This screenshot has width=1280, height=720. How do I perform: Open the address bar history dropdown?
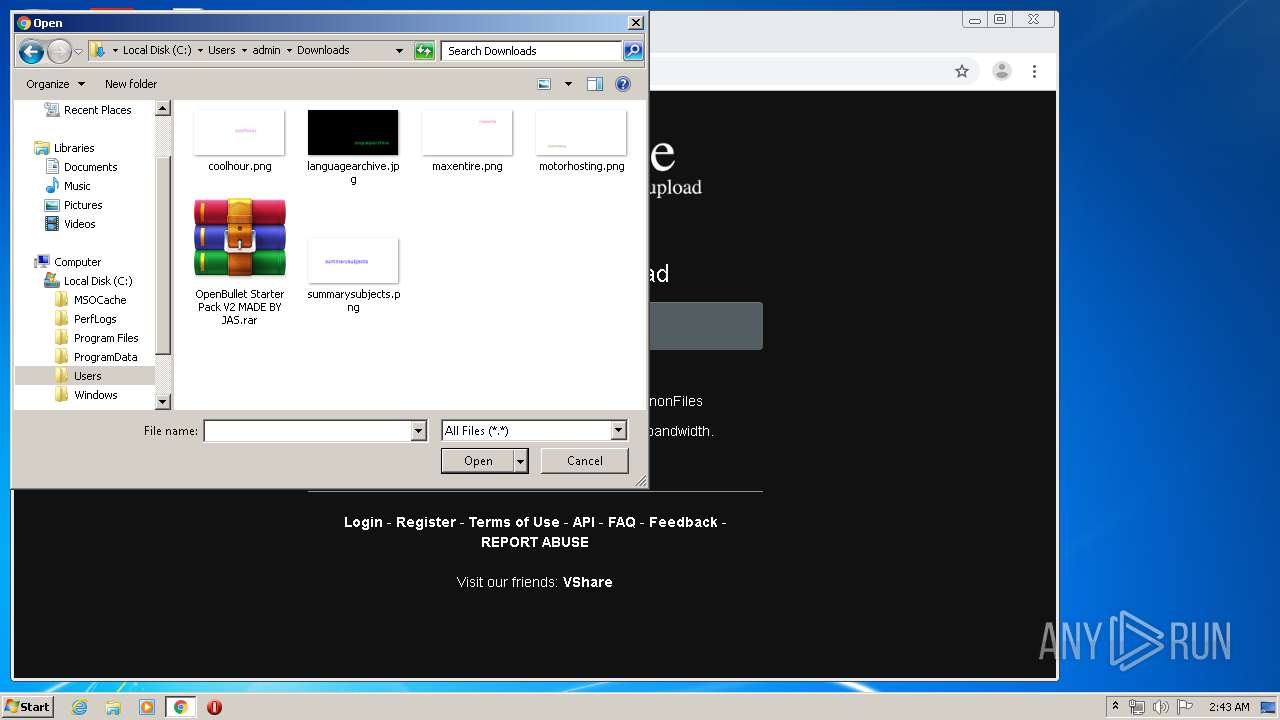coord(399,51)
